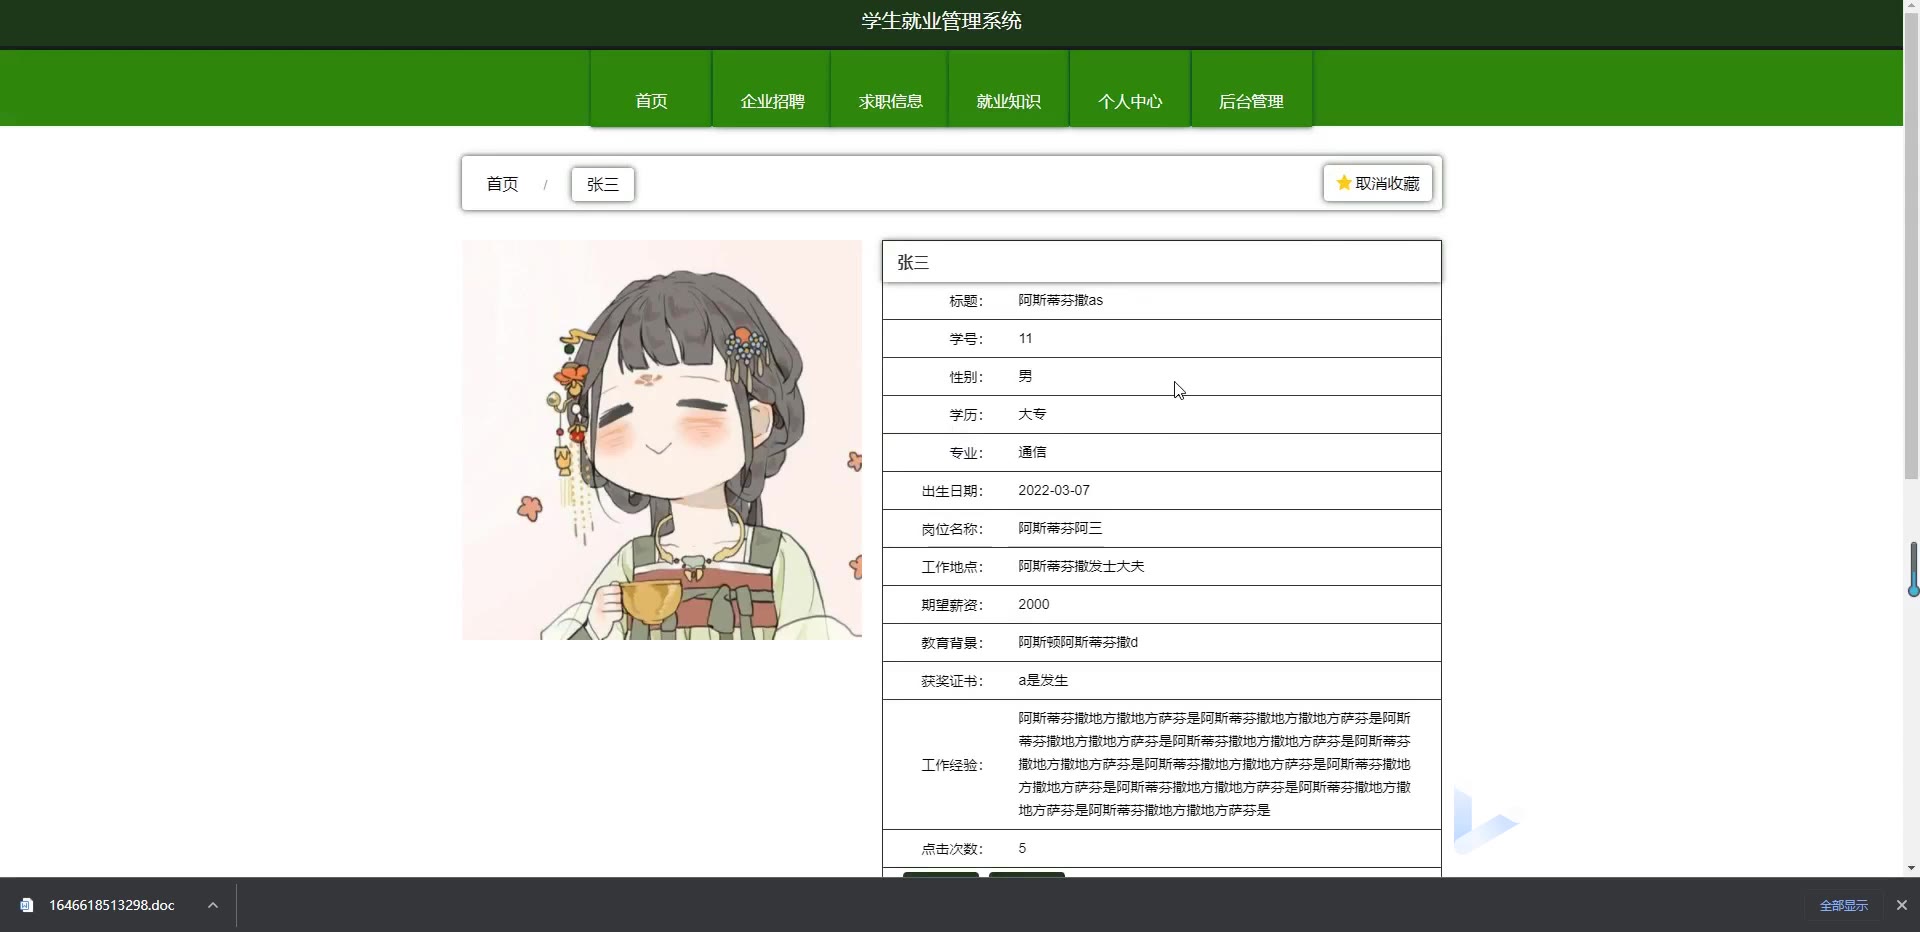Open the 企业招聘 navigation tab
The image size is (1920, 932).
[x=772, y=89]
